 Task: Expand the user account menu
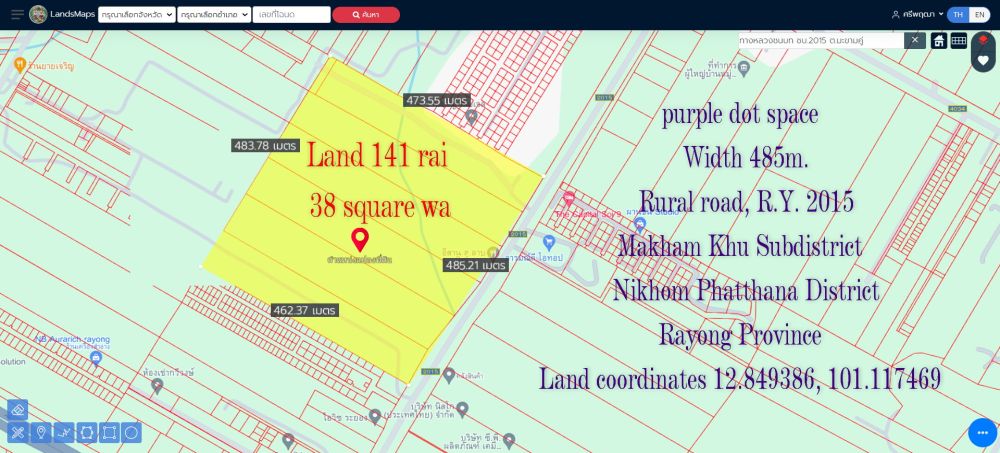click(917, 15)
